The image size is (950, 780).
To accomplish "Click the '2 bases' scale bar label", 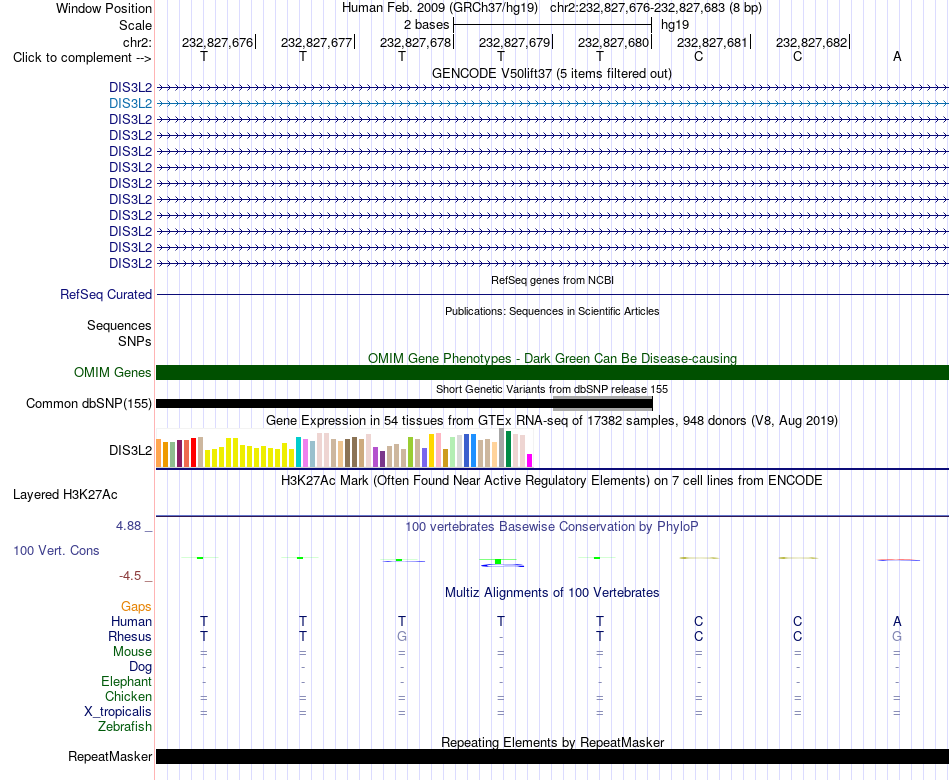I will [x=427, y=25].
